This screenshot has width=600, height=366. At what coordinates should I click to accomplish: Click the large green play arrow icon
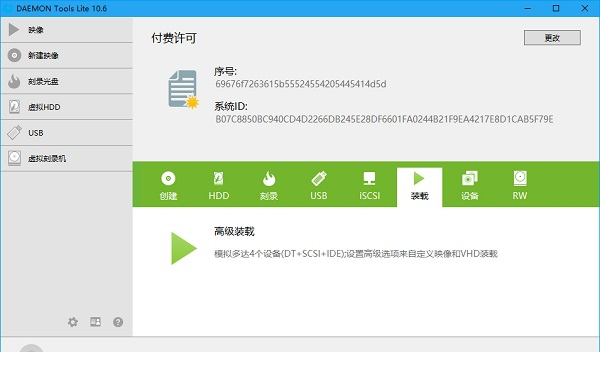(184, 248)
